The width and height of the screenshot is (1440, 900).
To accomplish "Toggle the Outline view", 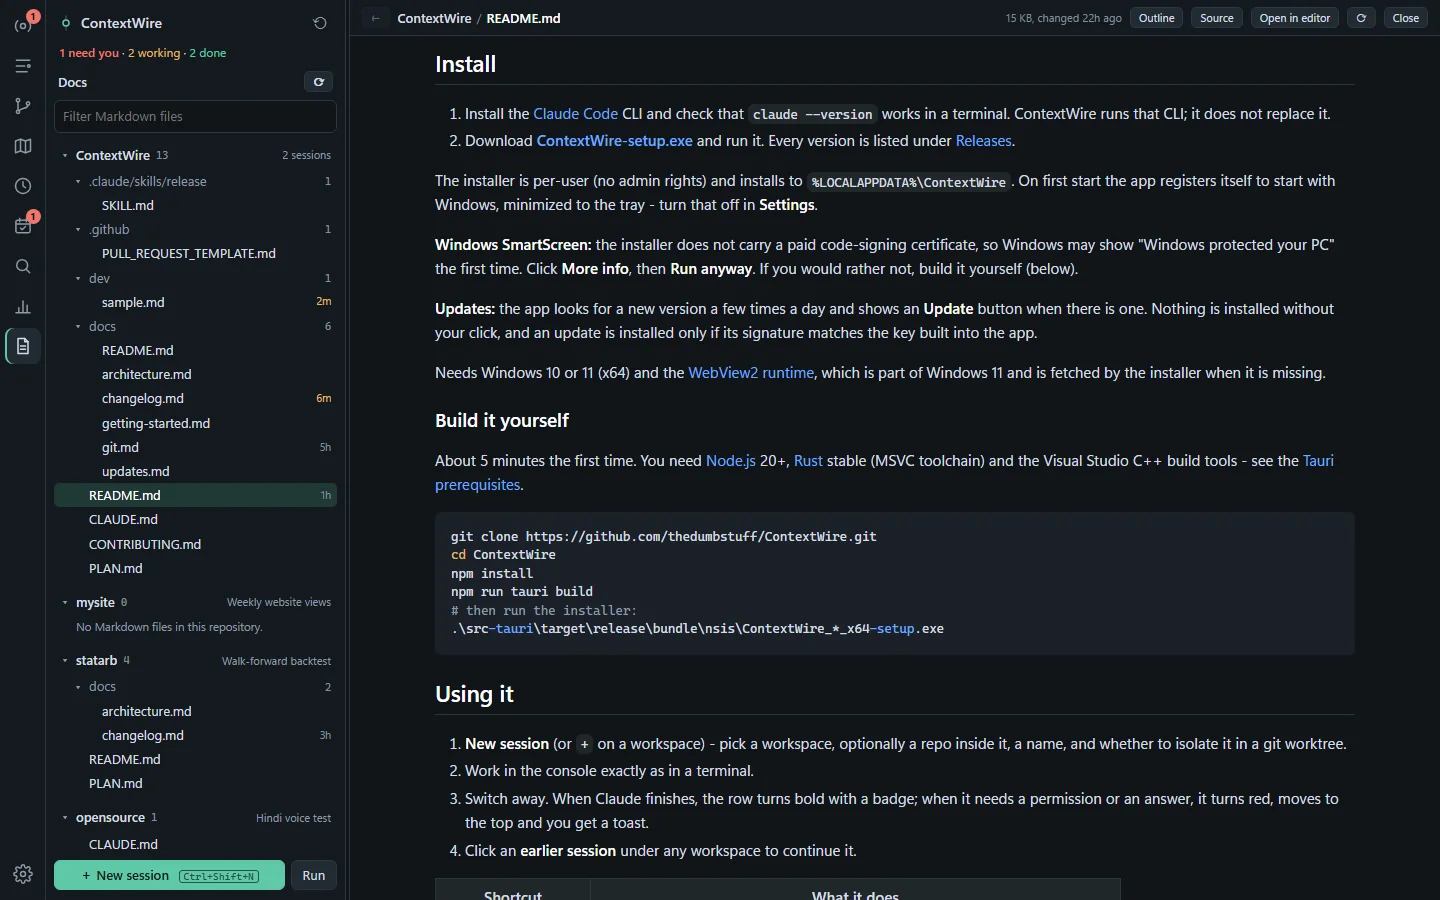I will tap(1157, 18).
